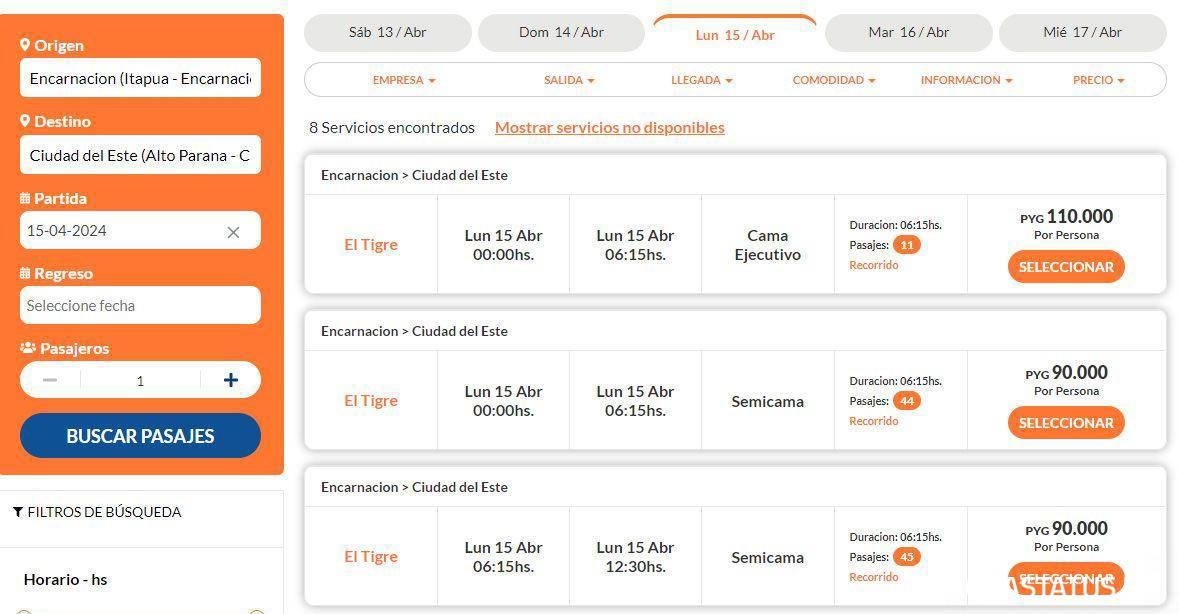The height and width of the screenshot is (614, 1179).
Task: Decrease passenger count with minus button
Action: 50,380
